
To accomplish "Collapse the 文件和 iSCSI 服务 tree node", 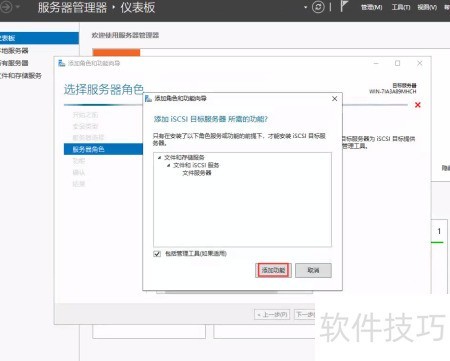I will [169, 165].
